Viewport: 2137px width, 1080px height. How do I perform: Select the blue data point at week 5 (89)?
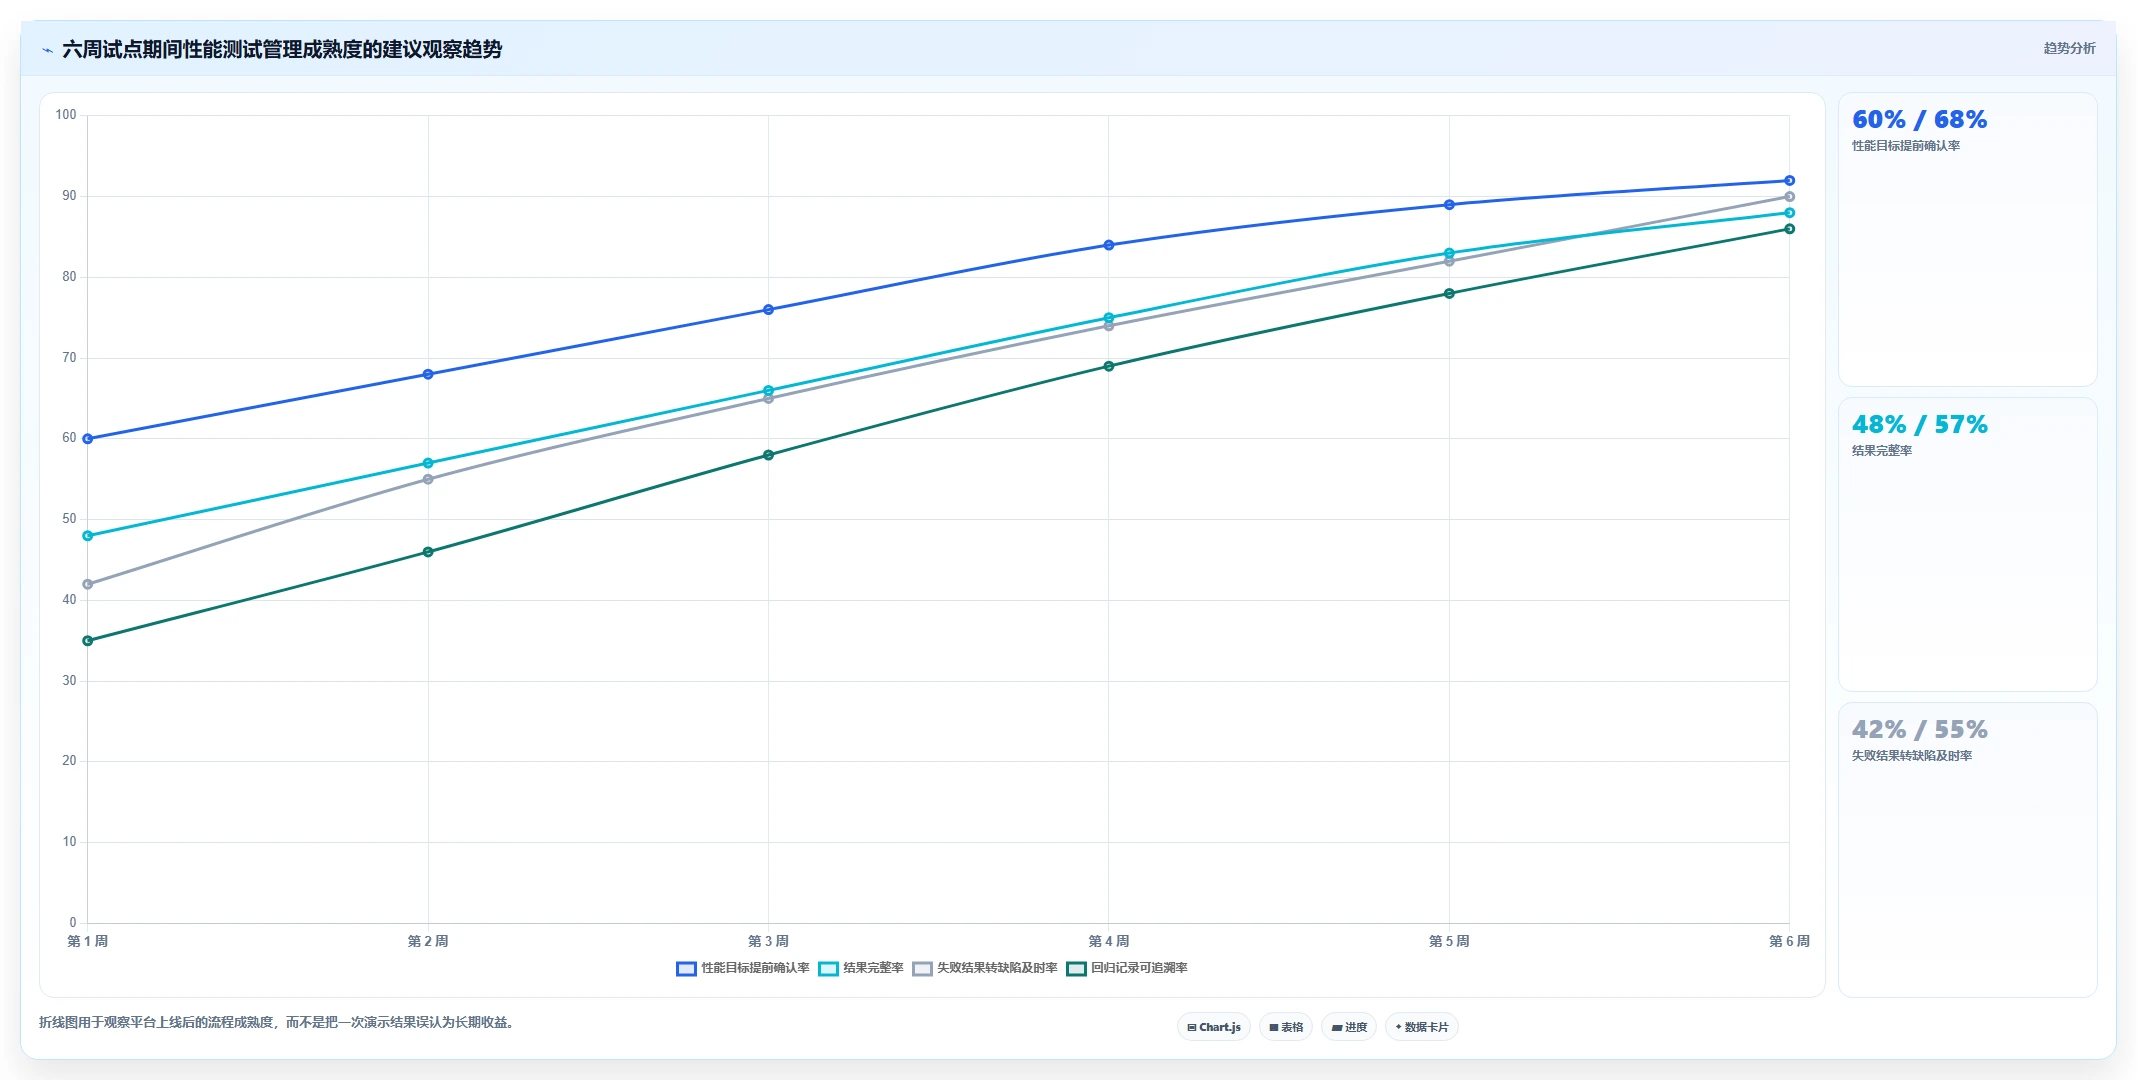[x=1449, y=205]
